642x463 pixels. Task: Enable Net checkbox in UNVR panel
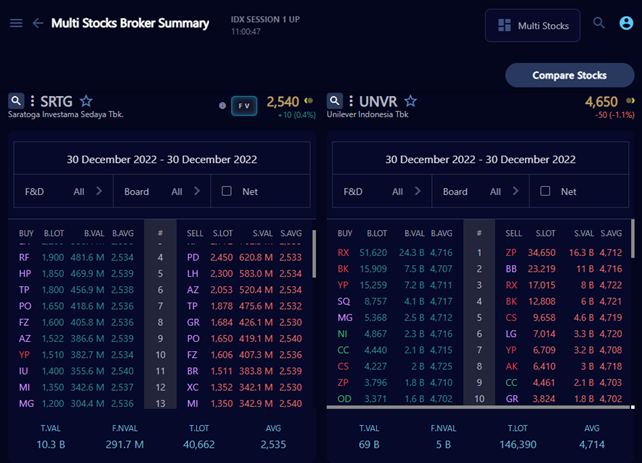545,191
